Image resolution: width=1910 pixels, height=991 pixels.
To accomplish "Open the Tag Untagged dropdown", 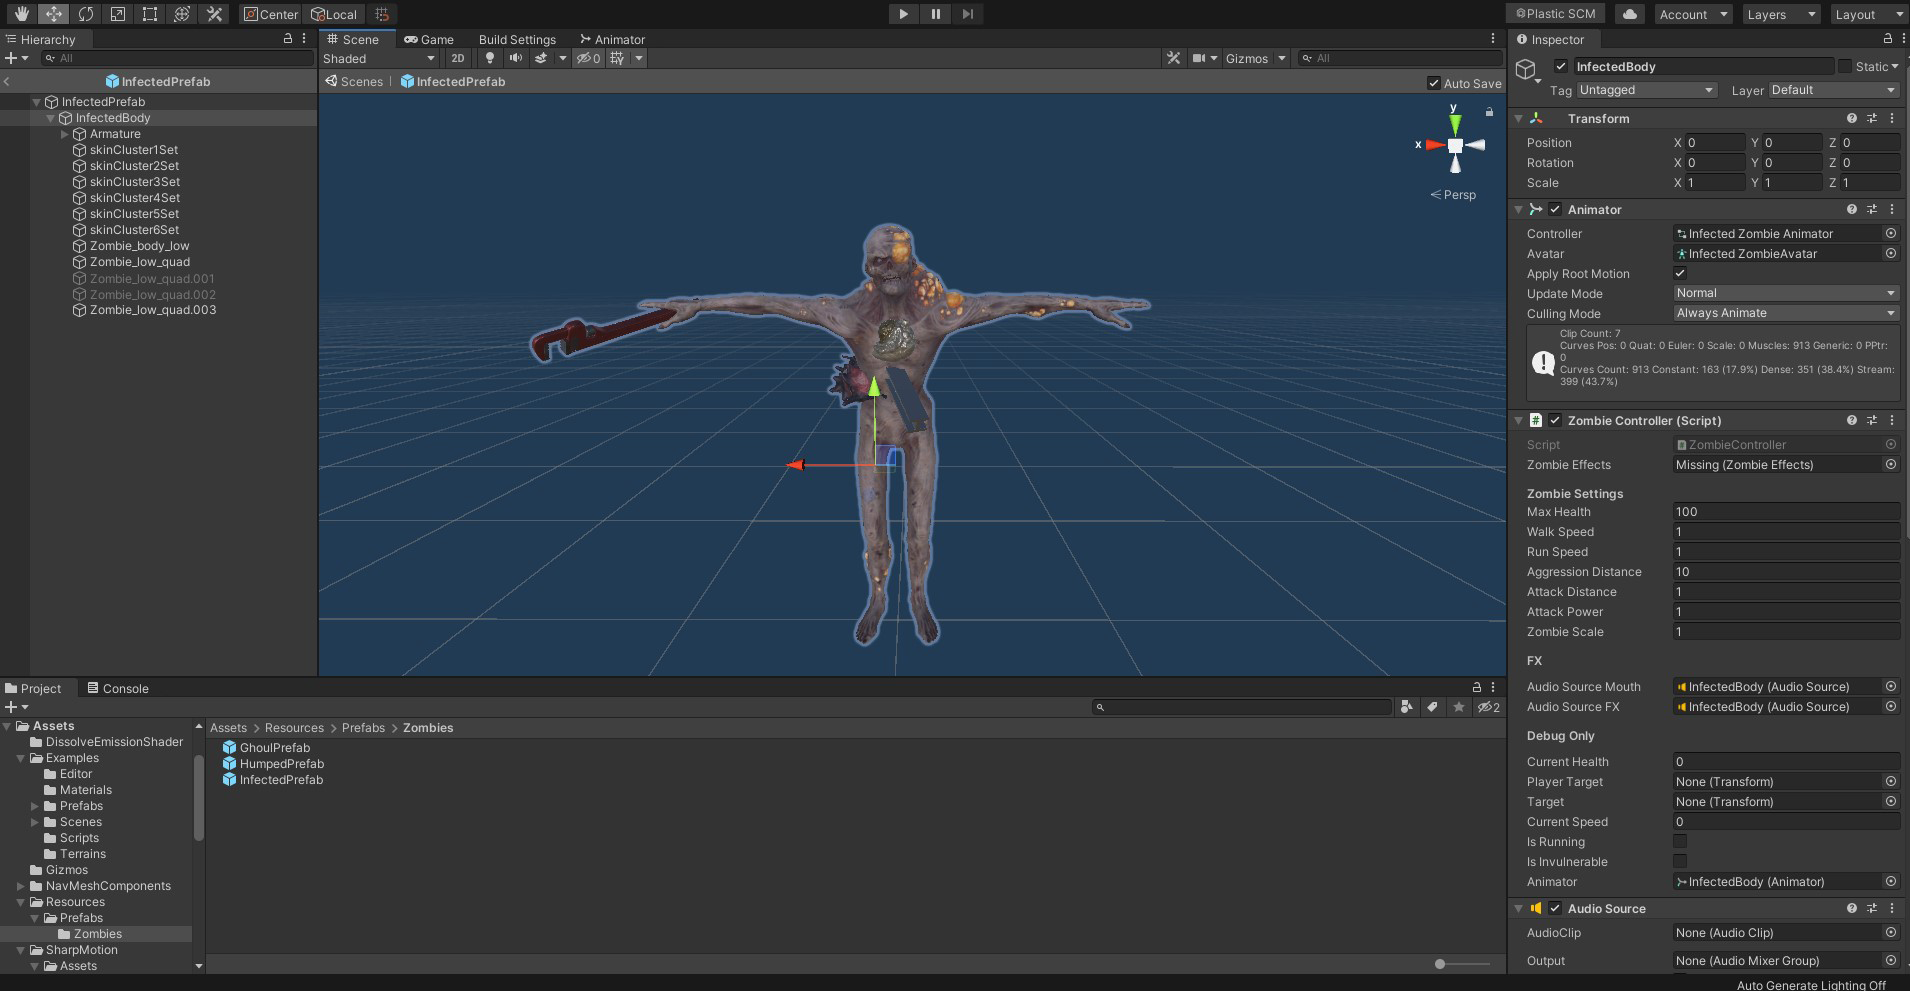I will tap(1646, 90).
